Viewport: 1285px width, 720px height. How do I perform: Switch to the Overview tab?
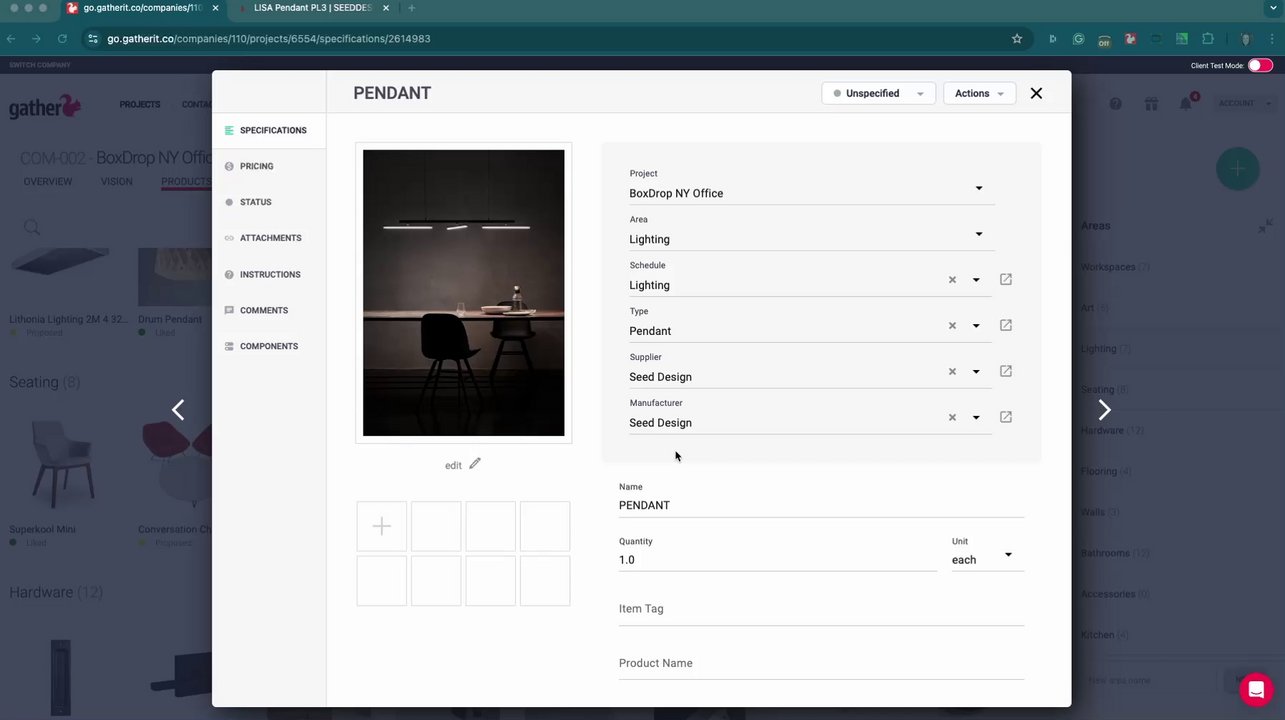tap(48, 182)
